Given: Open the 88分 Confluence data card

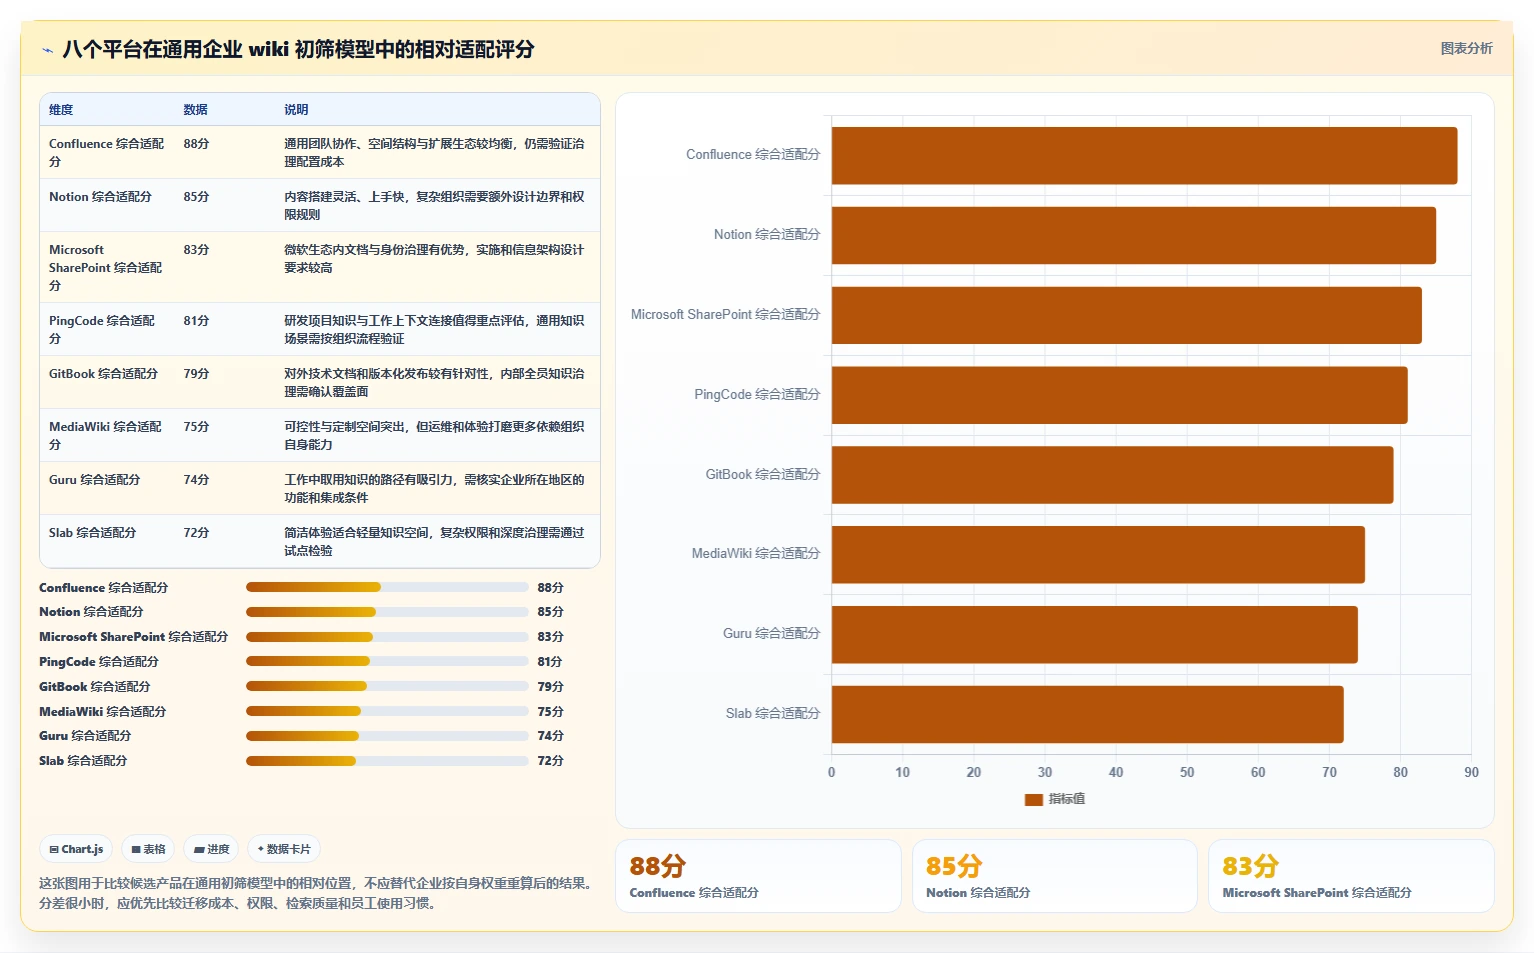Looking at the screenshot, I should click(x=758, y=876).
